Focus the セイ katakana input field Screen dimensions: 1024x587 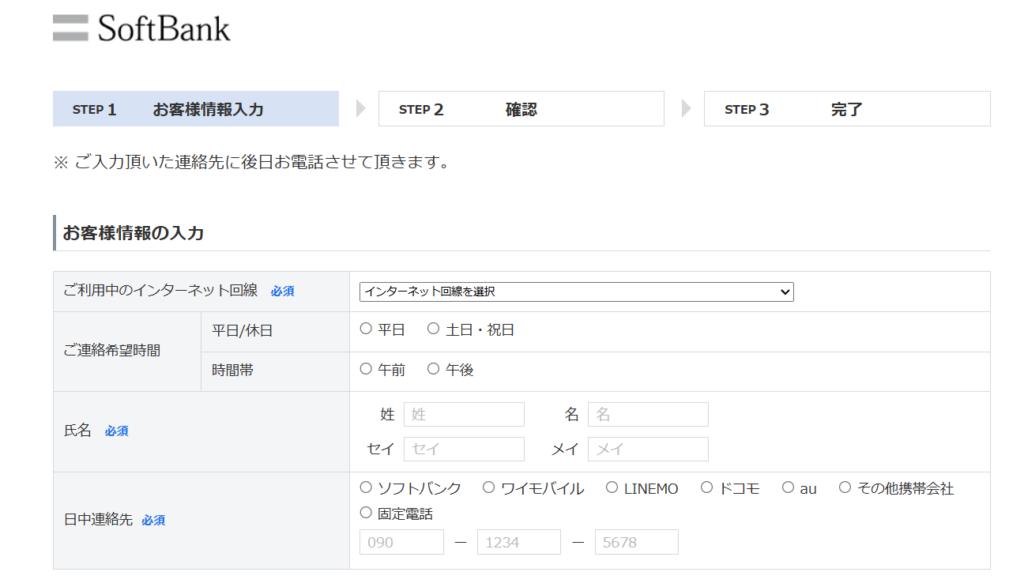tap(464, 449)
